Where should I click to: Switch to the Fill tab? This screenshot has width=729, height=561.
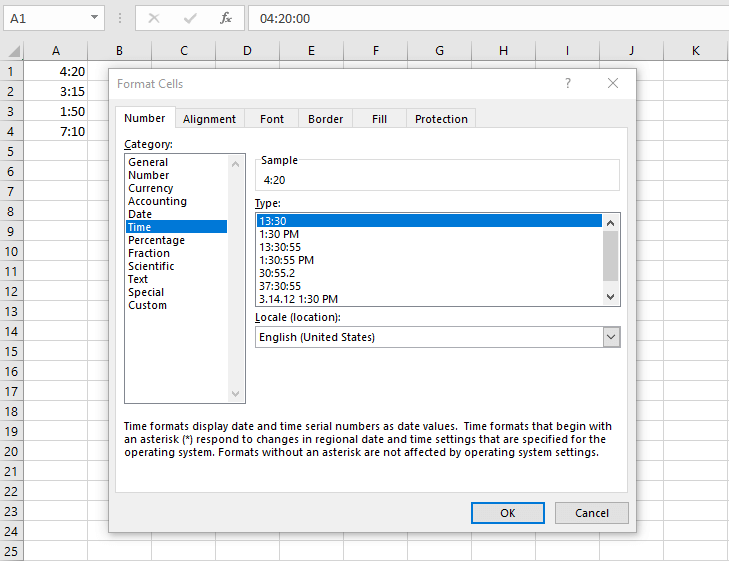click(x=379, y=119)
